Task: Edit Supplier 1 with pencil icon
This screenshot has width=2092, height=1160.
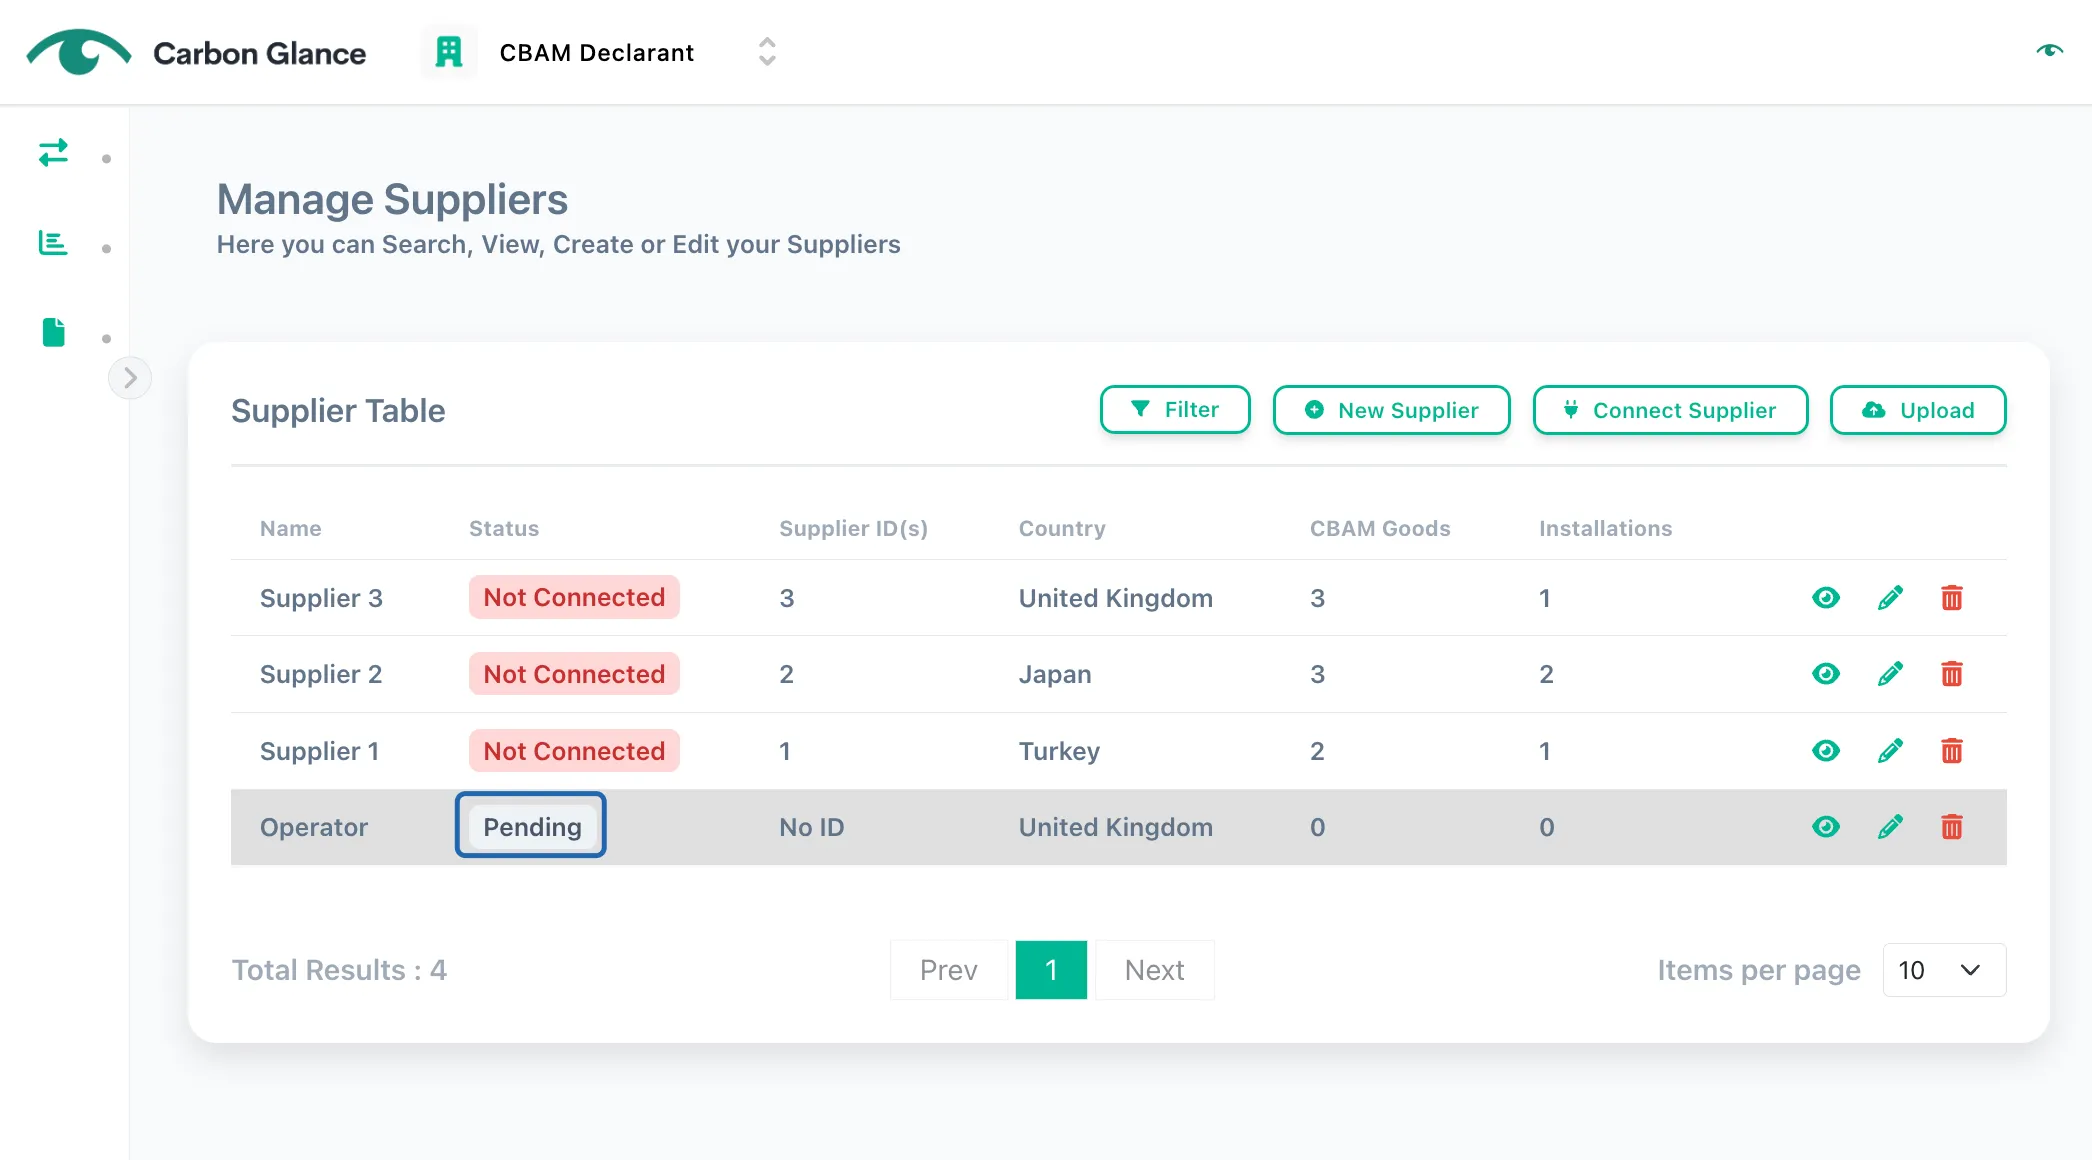Action: pos(1890,751)
